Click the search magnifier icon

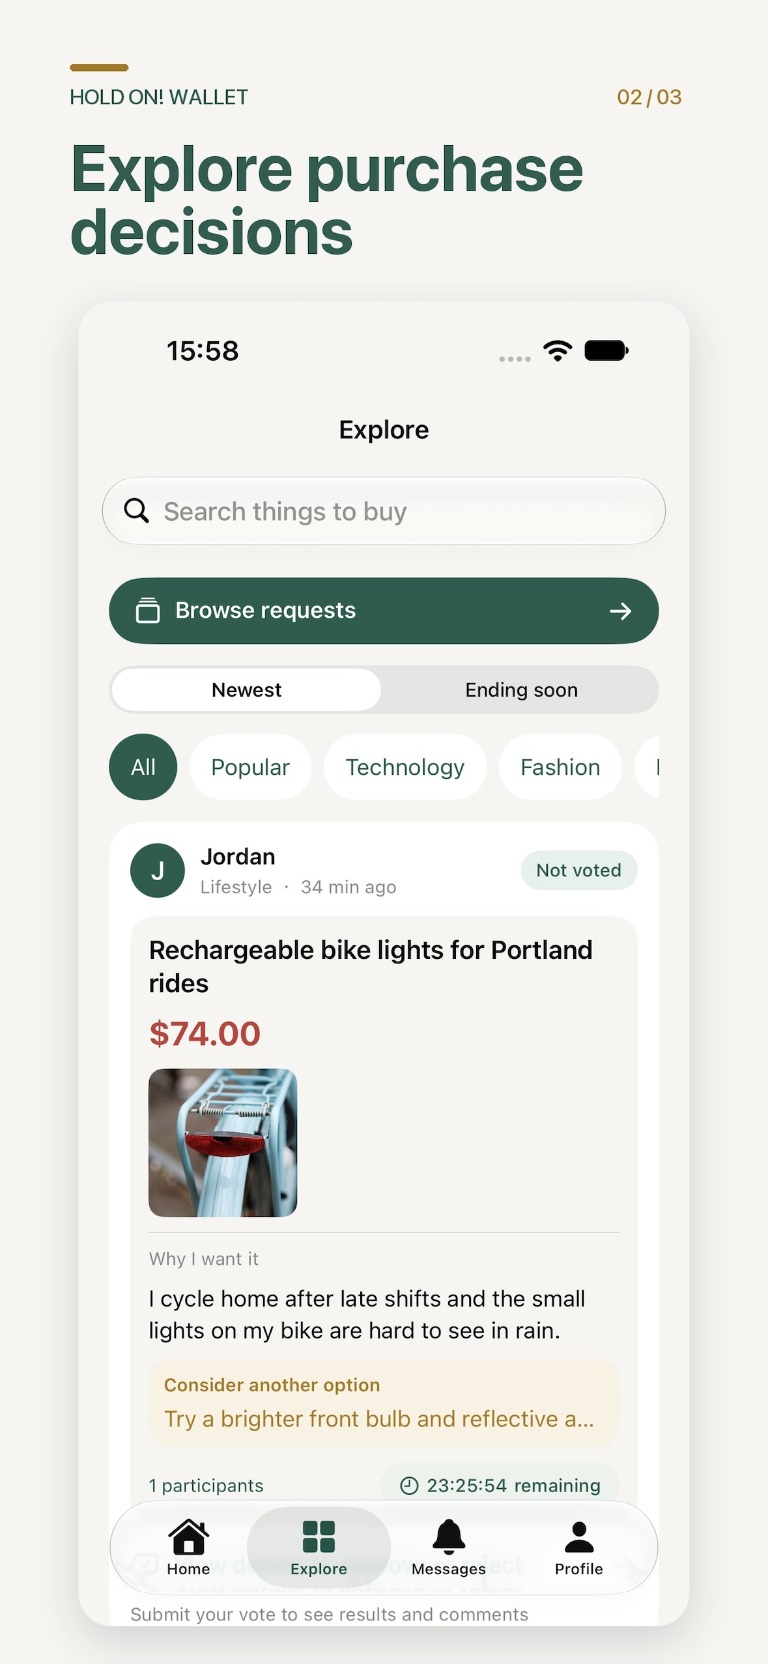(x=136, y=511)
